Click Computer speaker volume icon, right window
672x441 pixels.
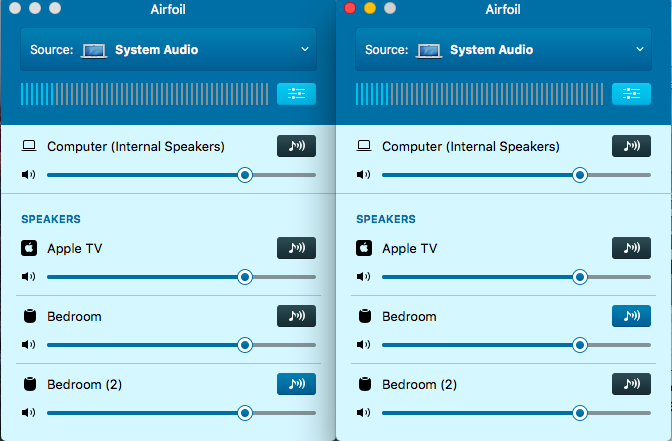[363, 174]
